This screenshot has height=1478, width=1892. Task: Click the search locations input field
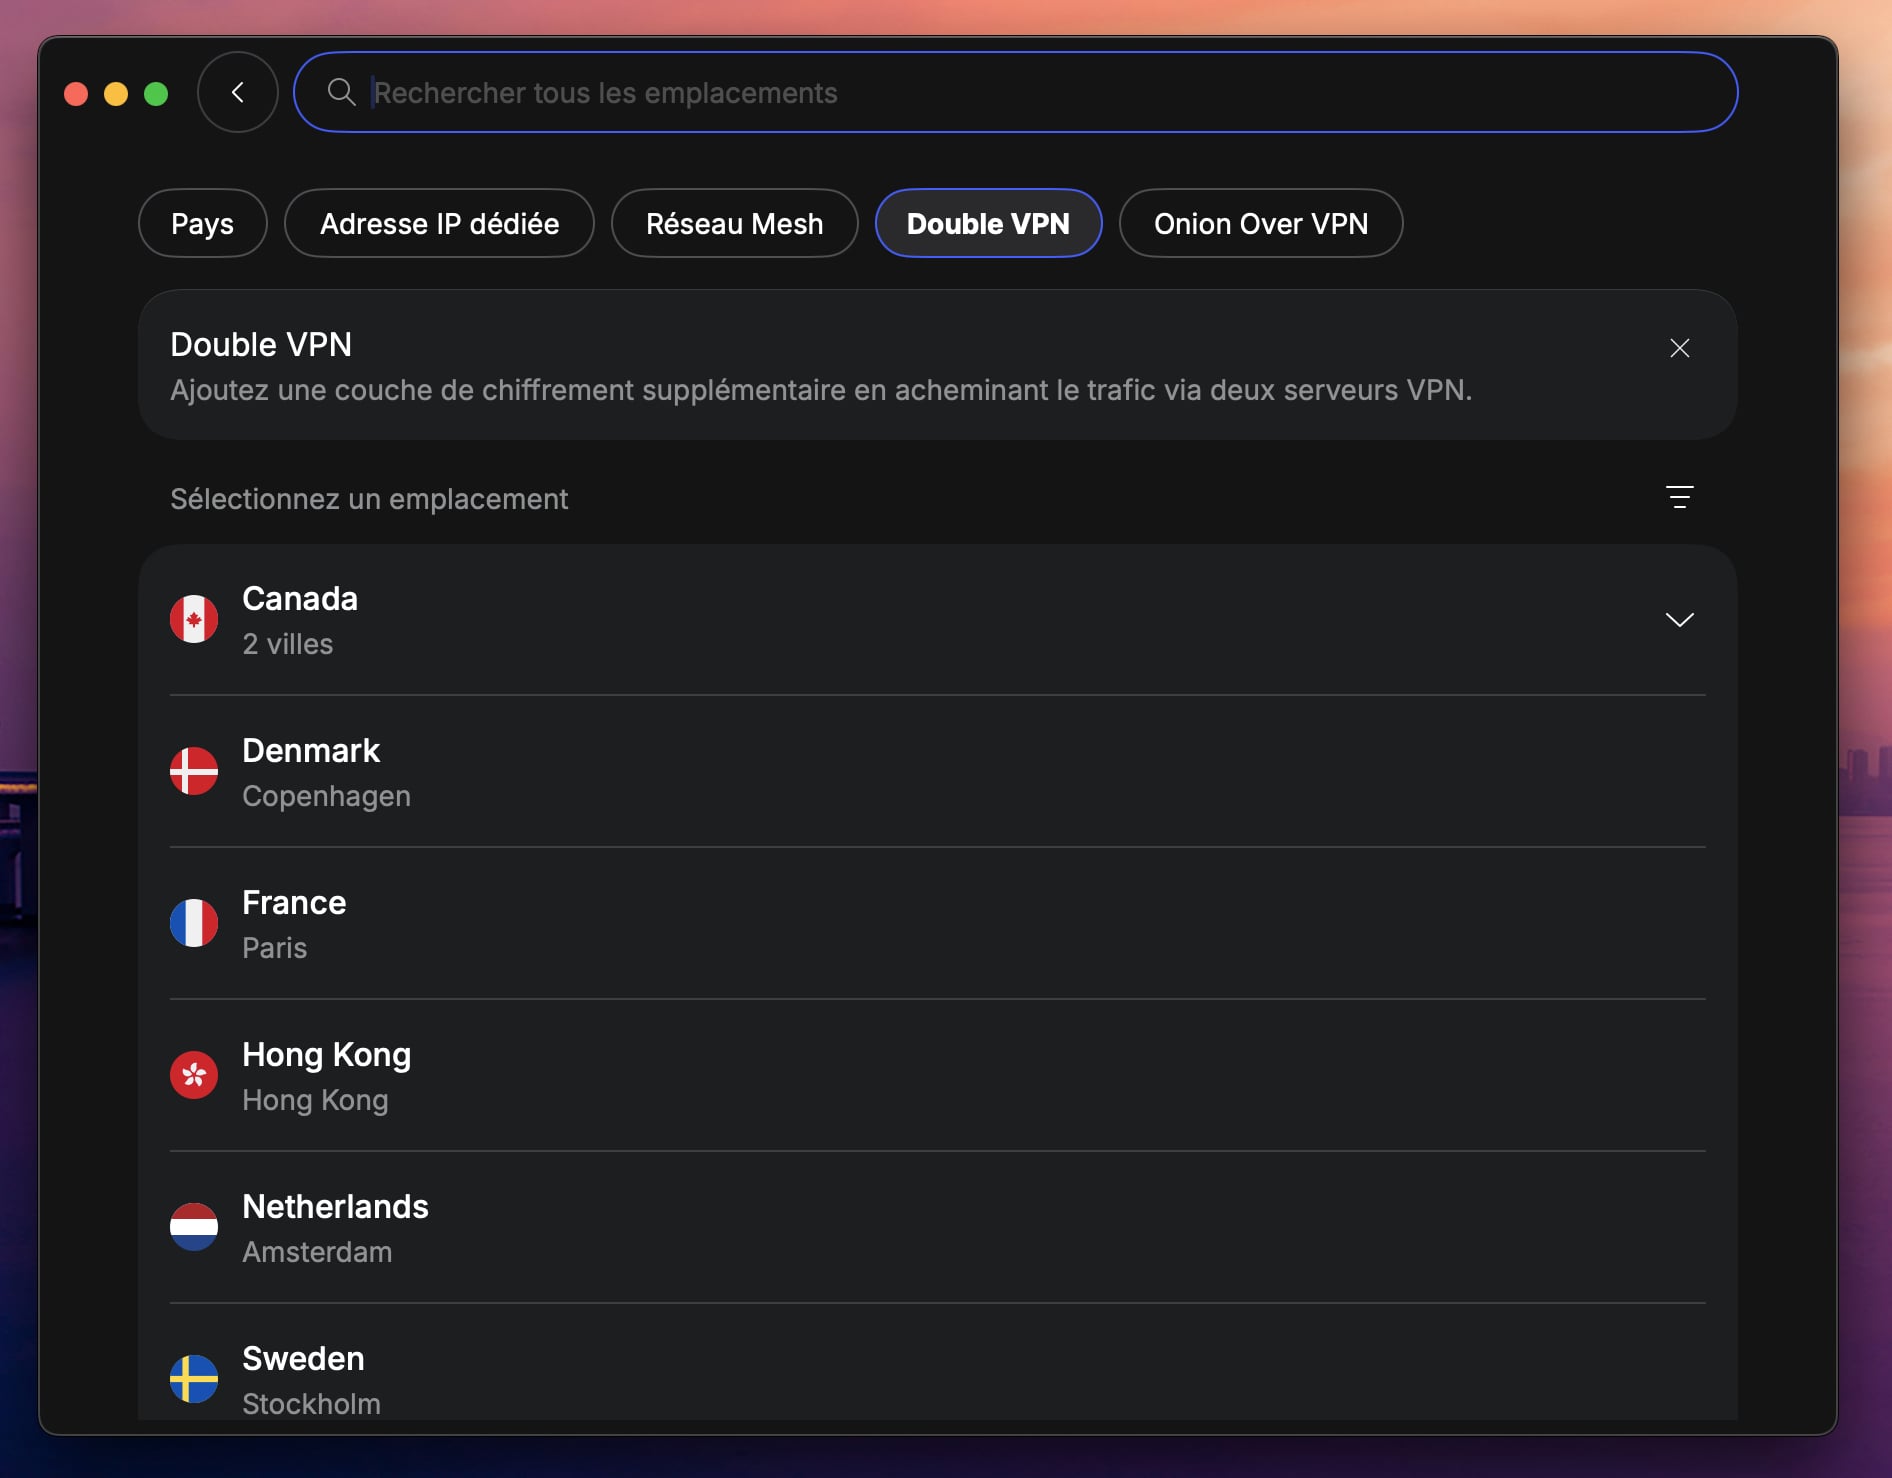click(900, 92)
